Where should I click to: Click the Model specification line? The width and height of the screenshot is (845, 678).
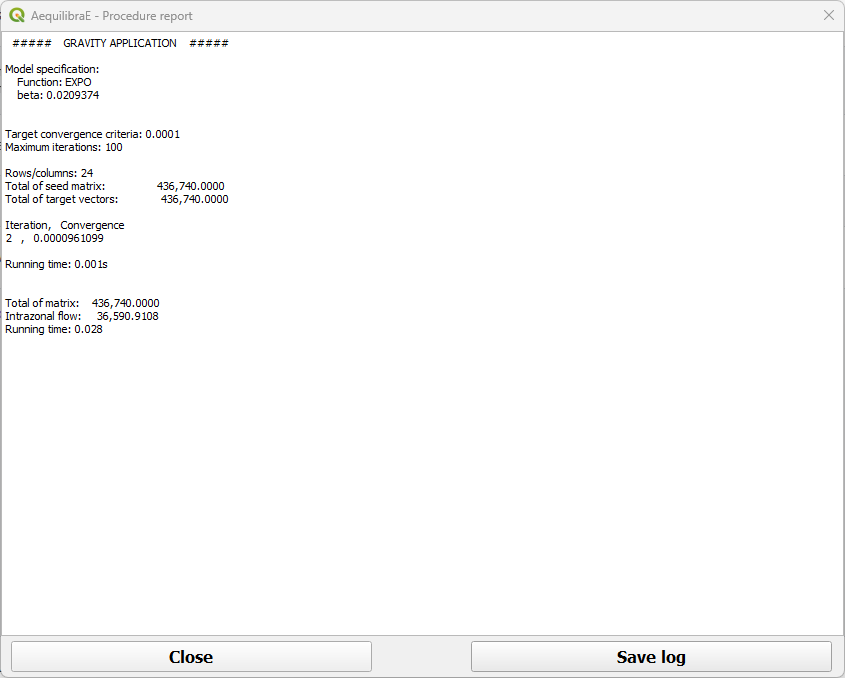coord(52,70)
